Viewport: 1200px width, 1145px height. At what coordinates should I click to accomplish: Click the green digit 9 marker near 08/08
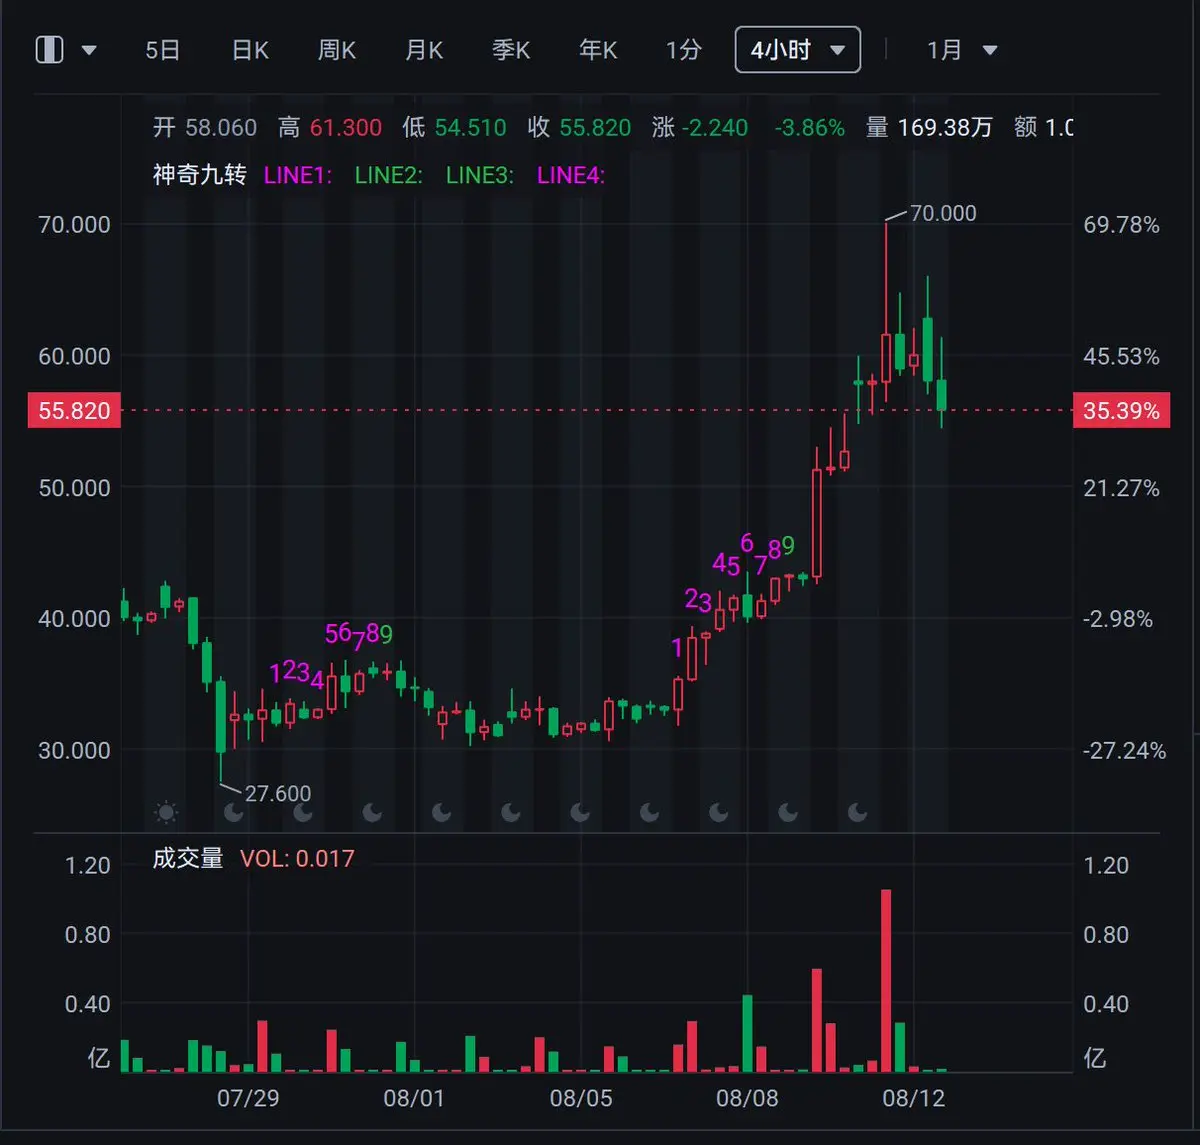coord(788,546)
